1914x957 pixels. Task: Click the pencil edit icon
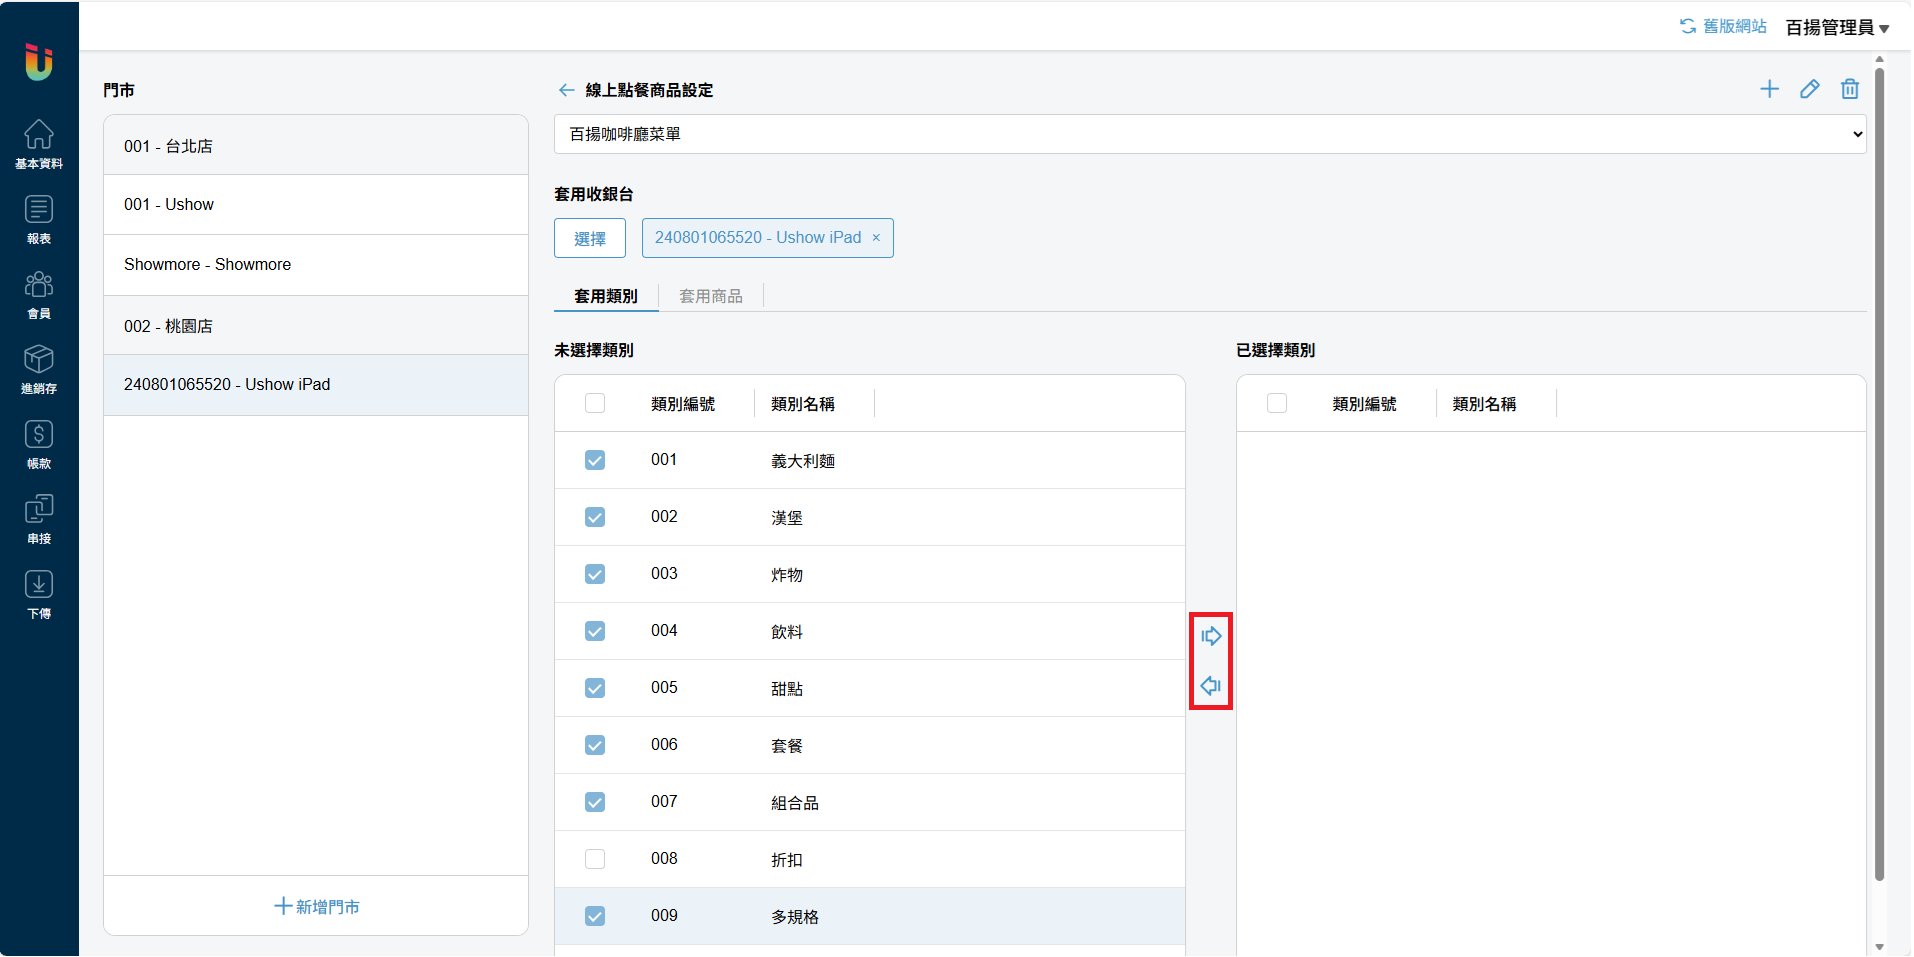(x=1809, y=89)
